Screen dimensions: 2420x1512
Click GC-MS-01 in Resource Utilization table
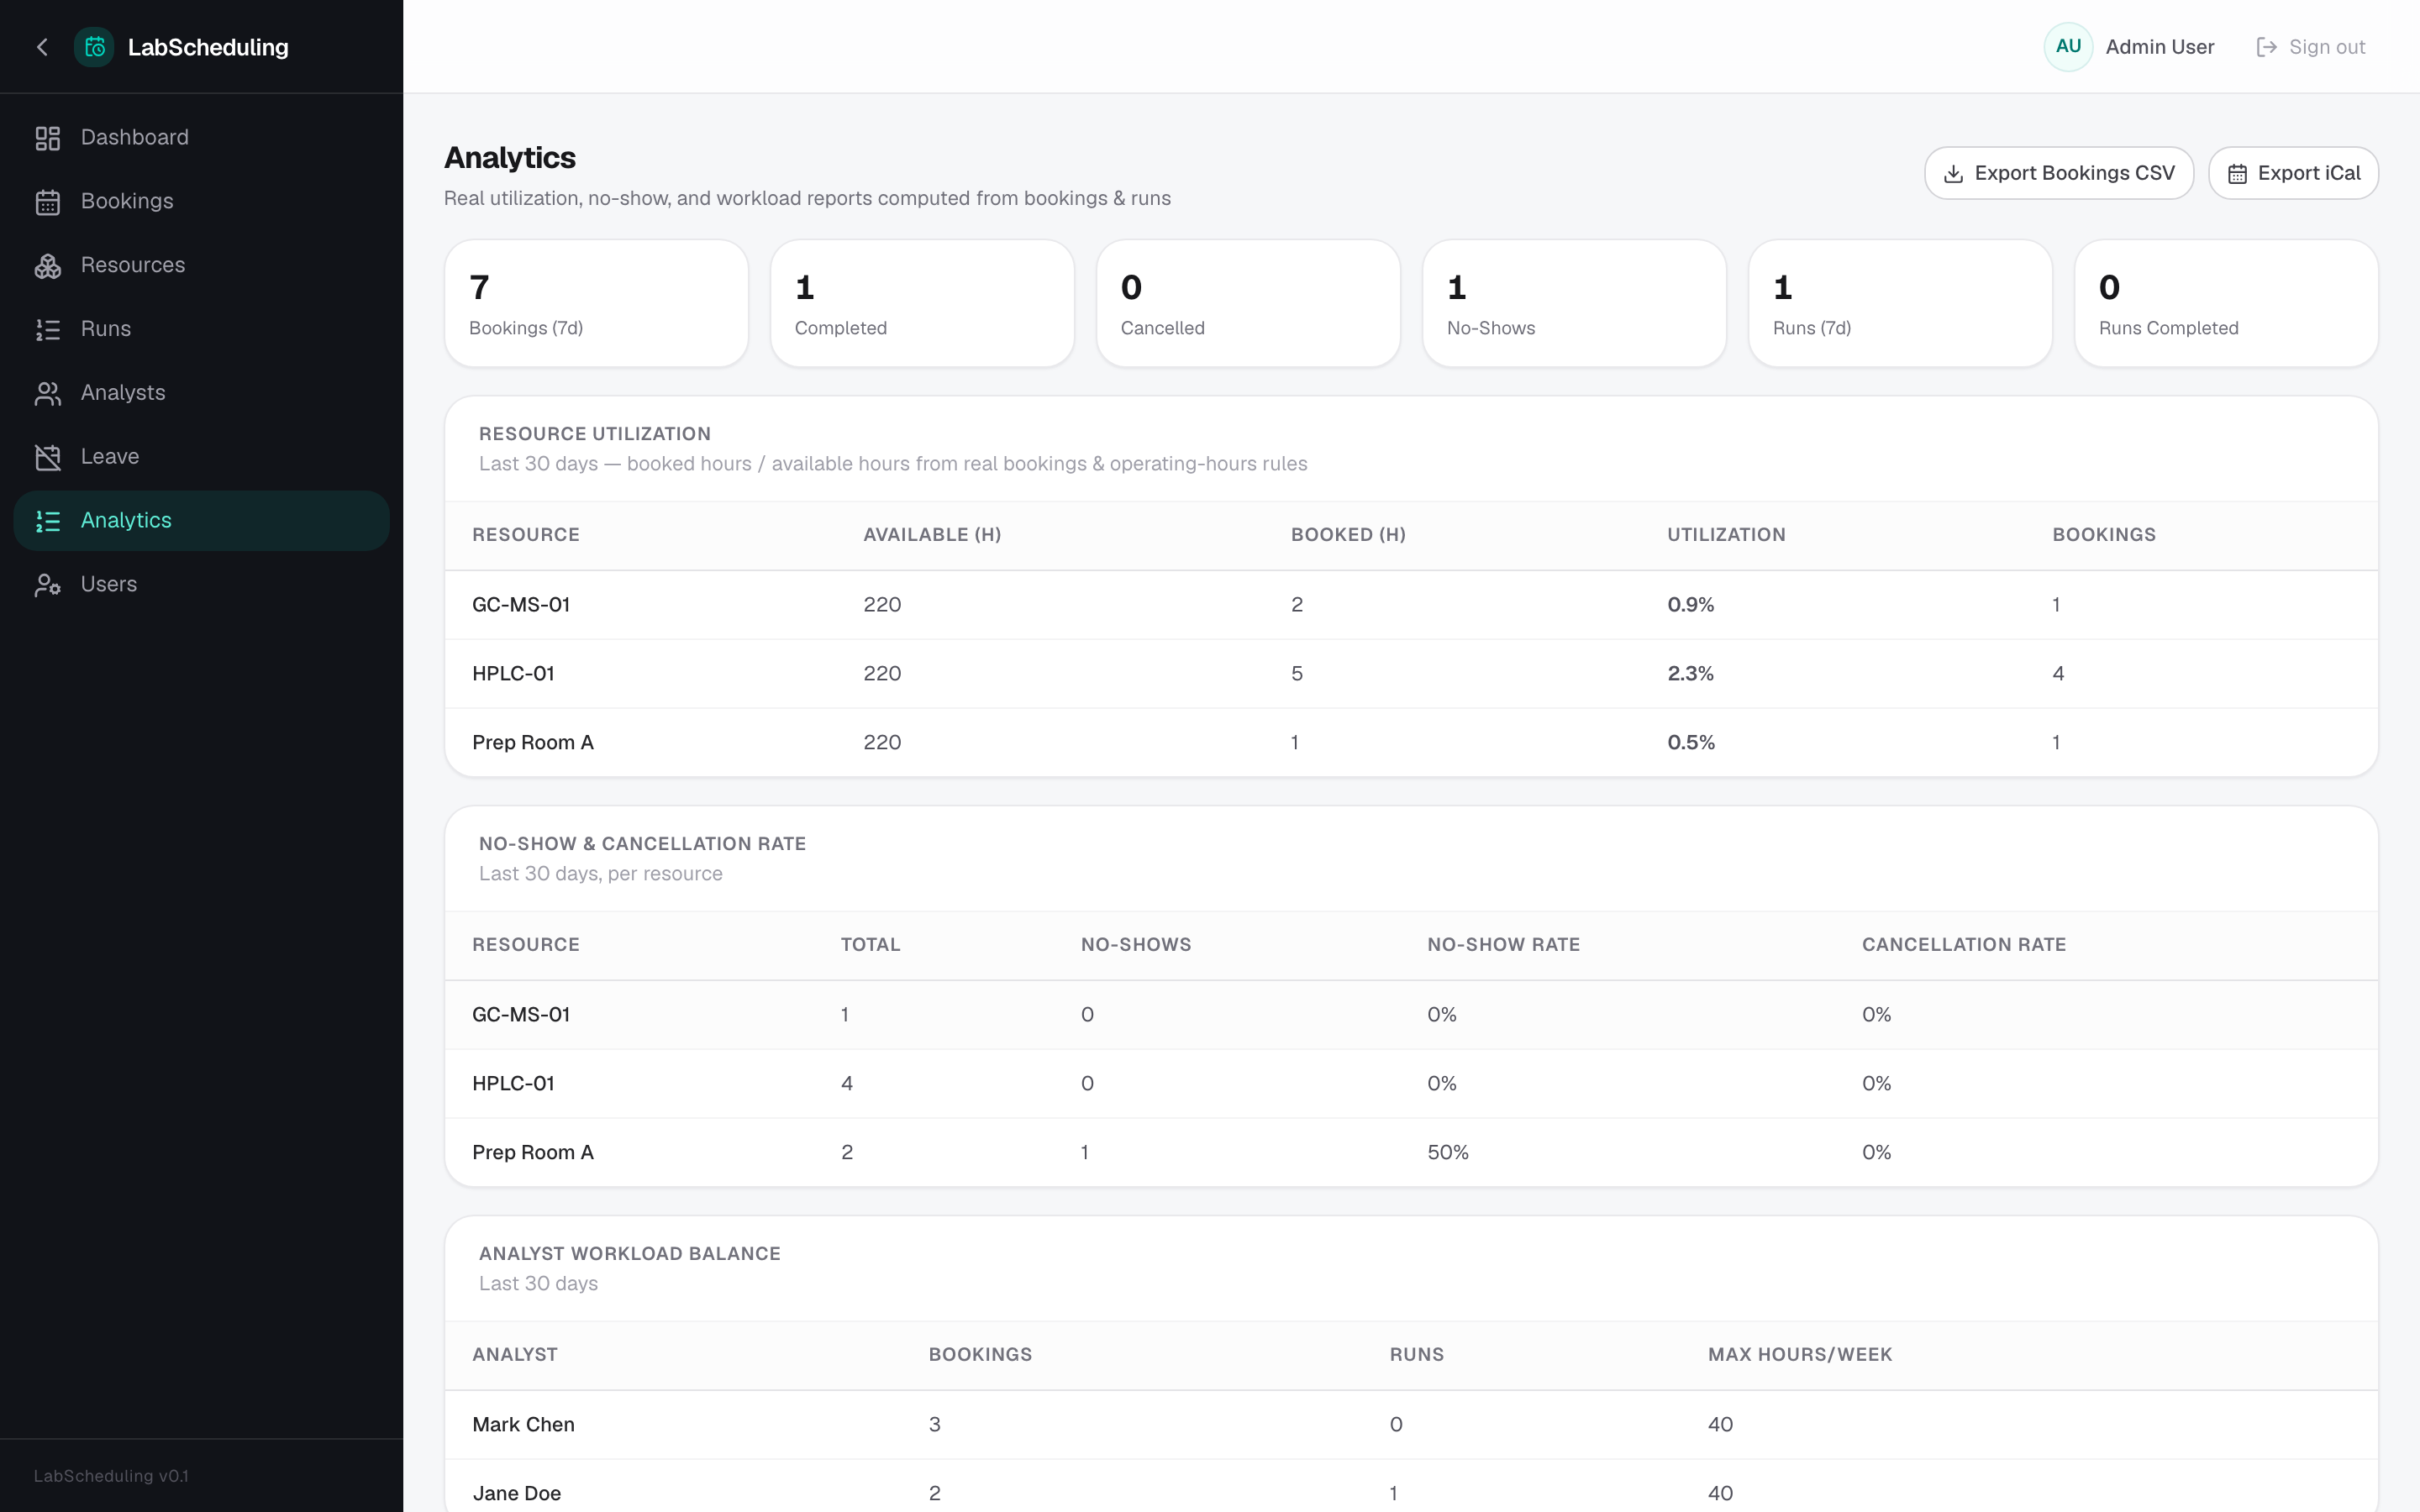click(521, 605)
